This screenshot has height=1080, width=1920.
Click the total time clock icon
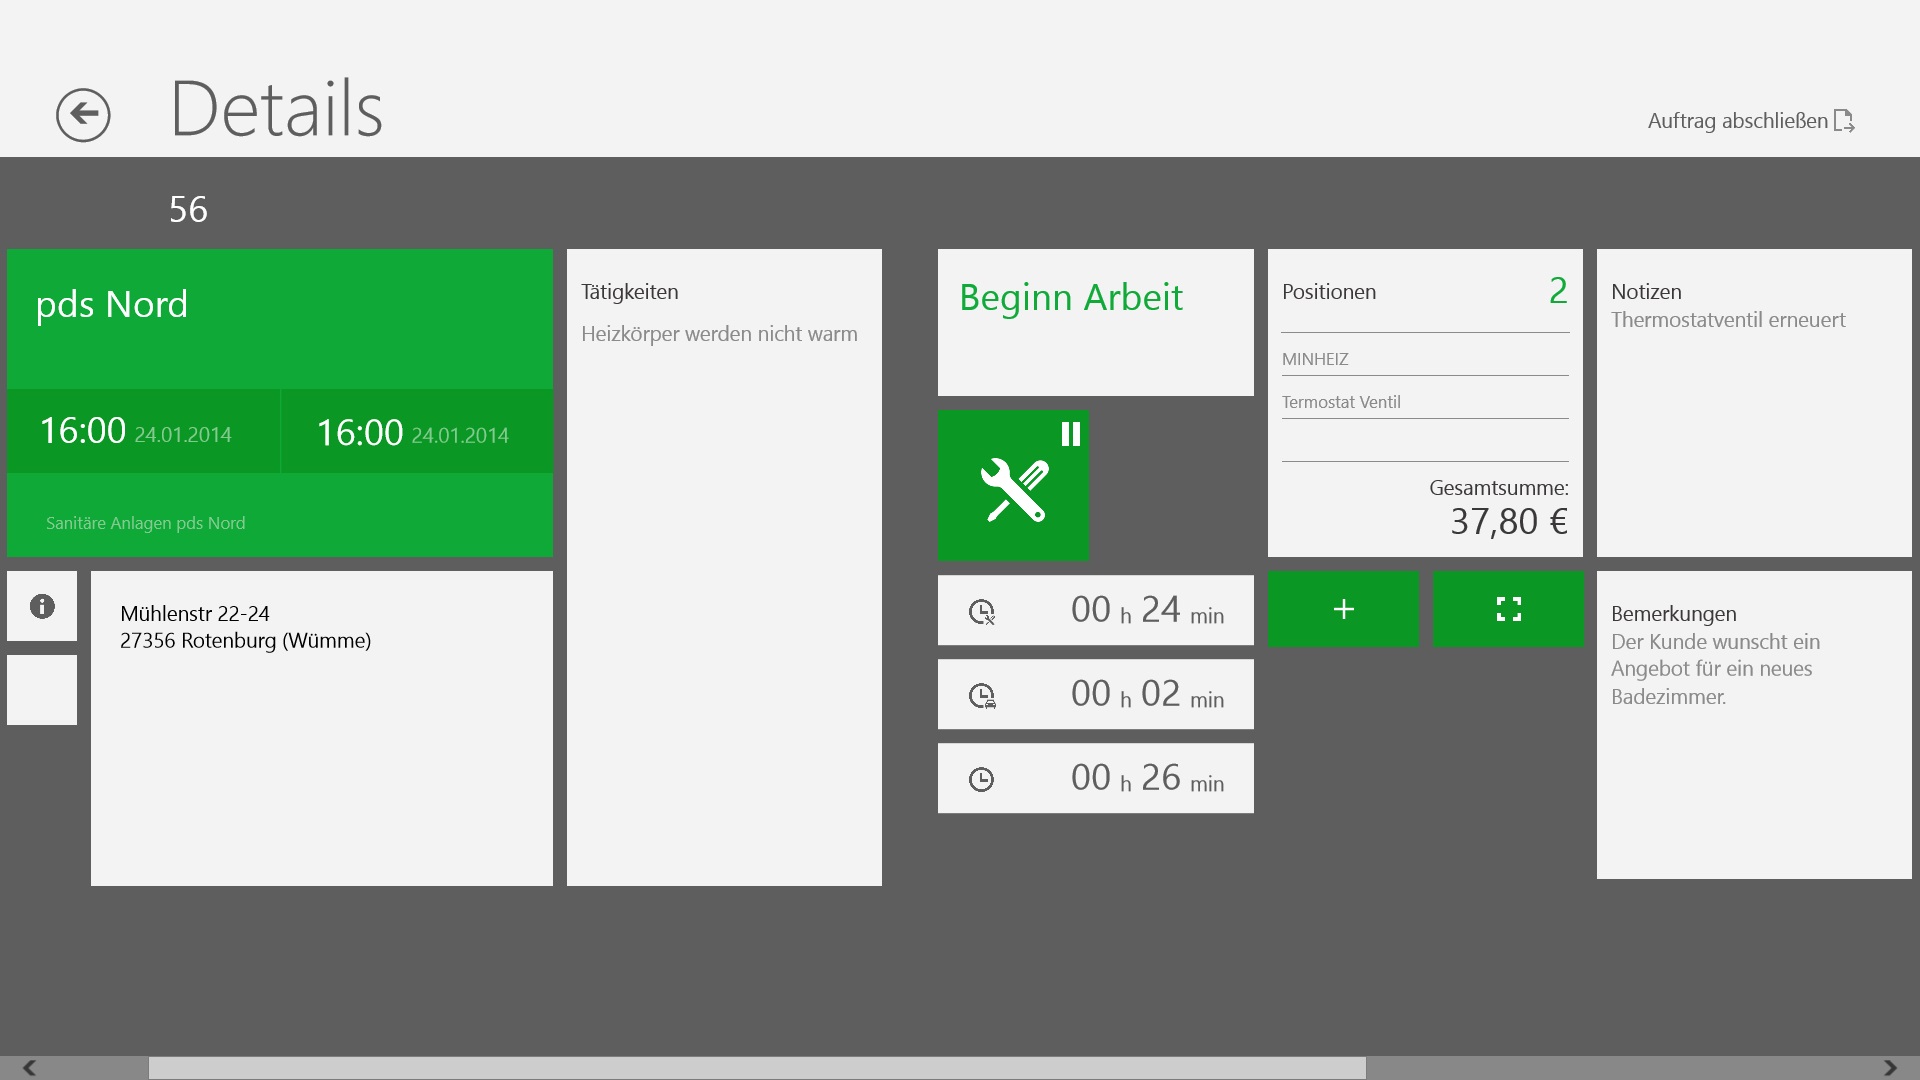click(x=982, y=779)
